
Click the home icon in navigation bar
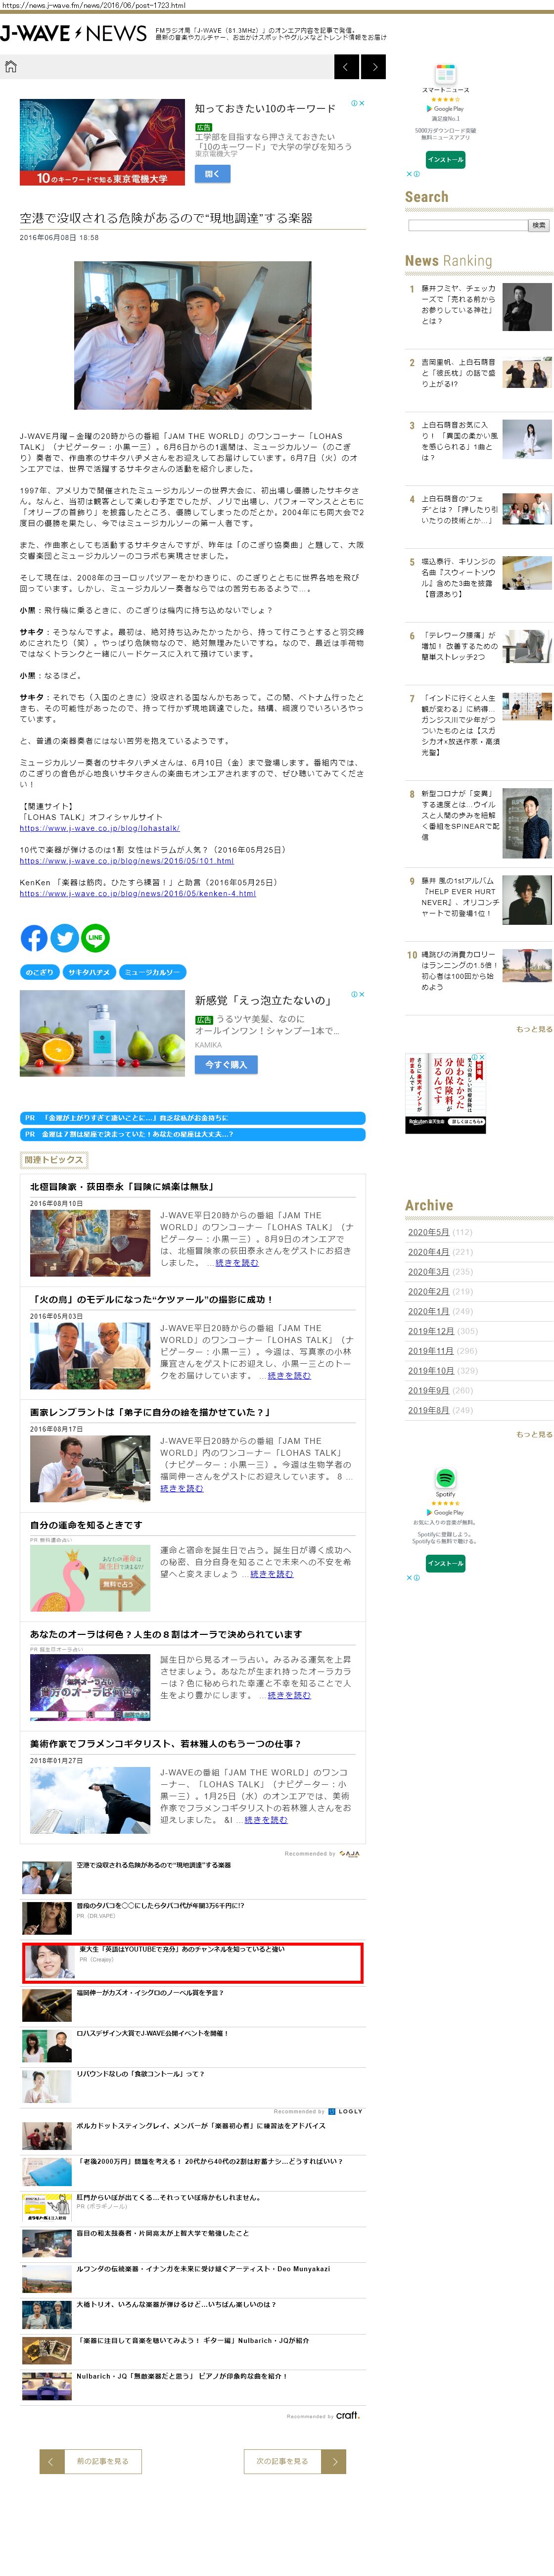tap(11, 67)
